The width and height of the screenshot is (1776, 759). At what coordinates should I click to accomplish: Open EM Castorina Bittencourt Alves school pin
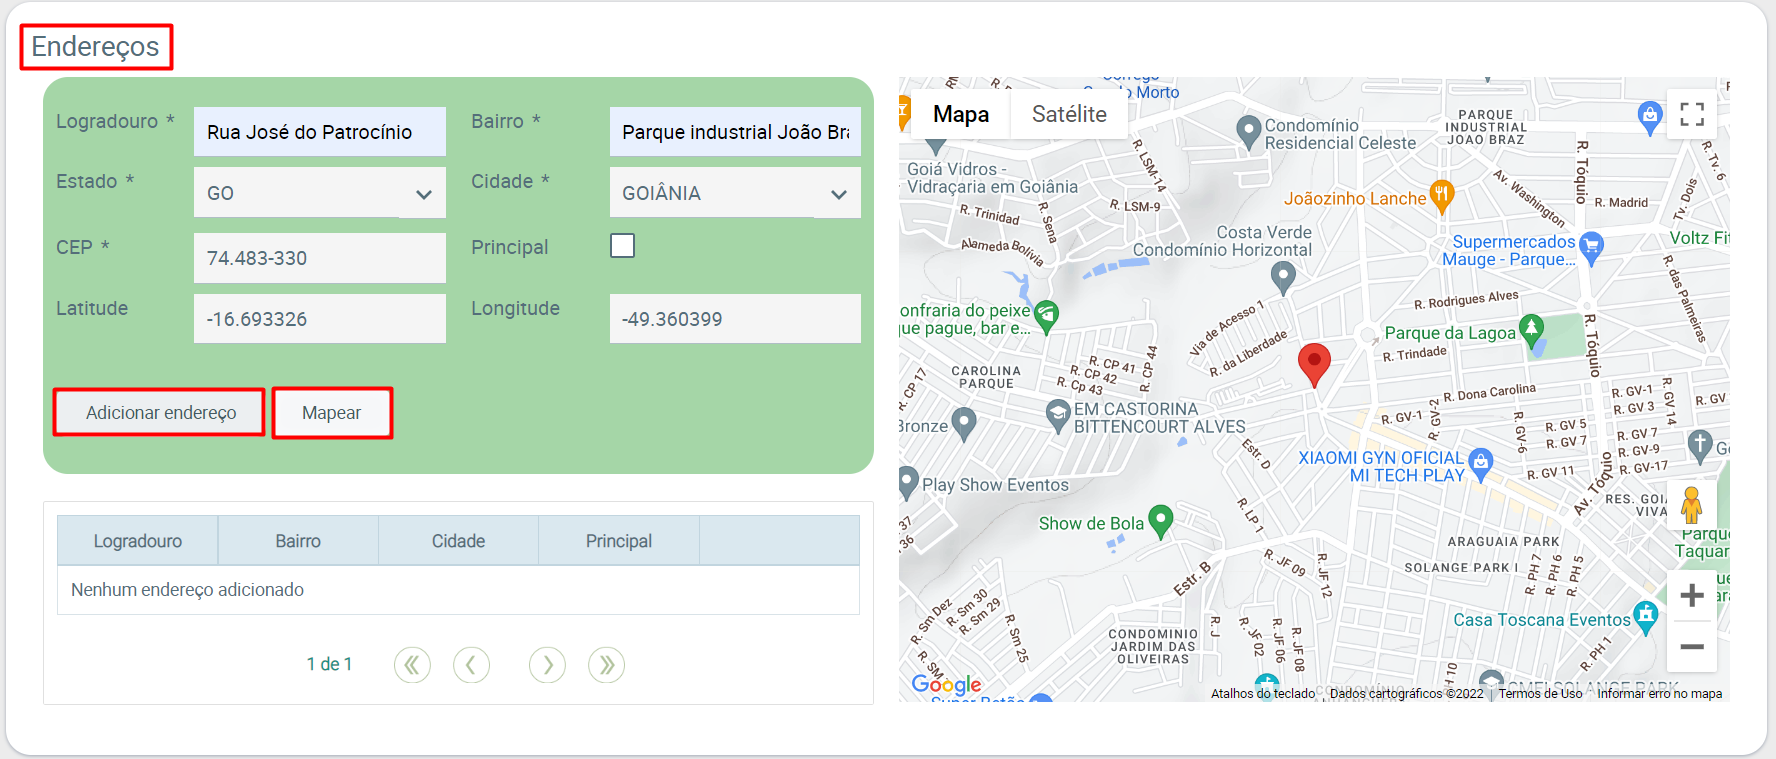(1058, 415)
